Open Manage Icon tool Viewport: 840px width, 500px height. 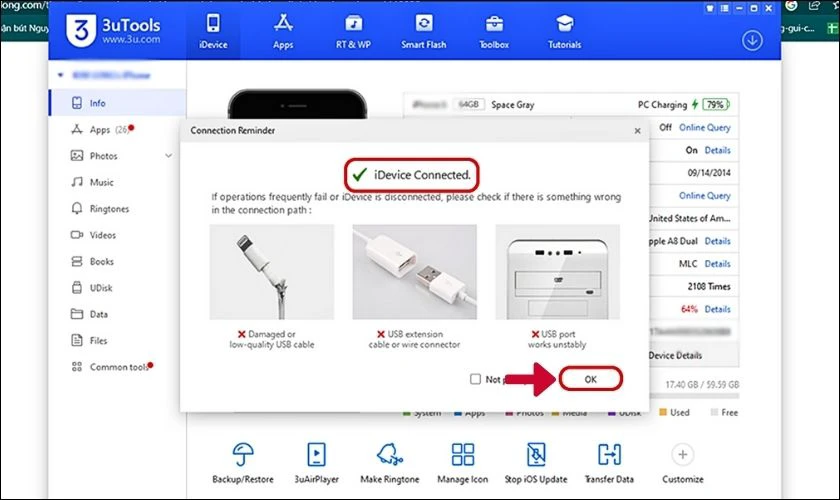point(462,463)
